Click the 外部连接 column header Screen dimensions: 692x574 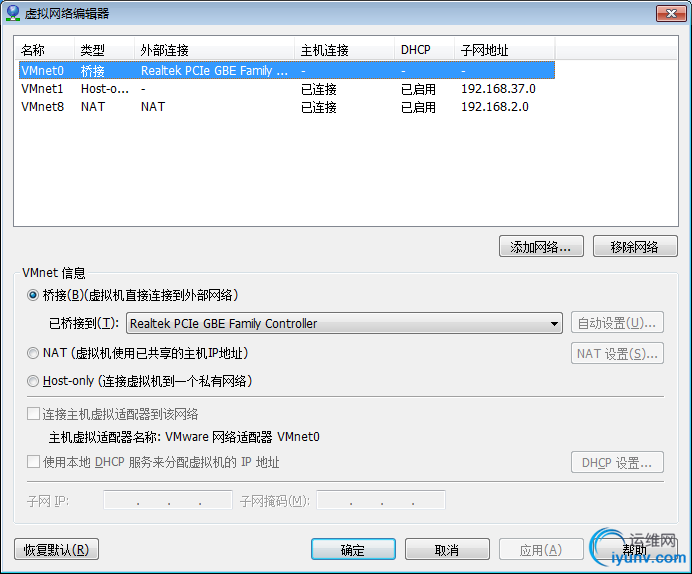pos(214,49)
